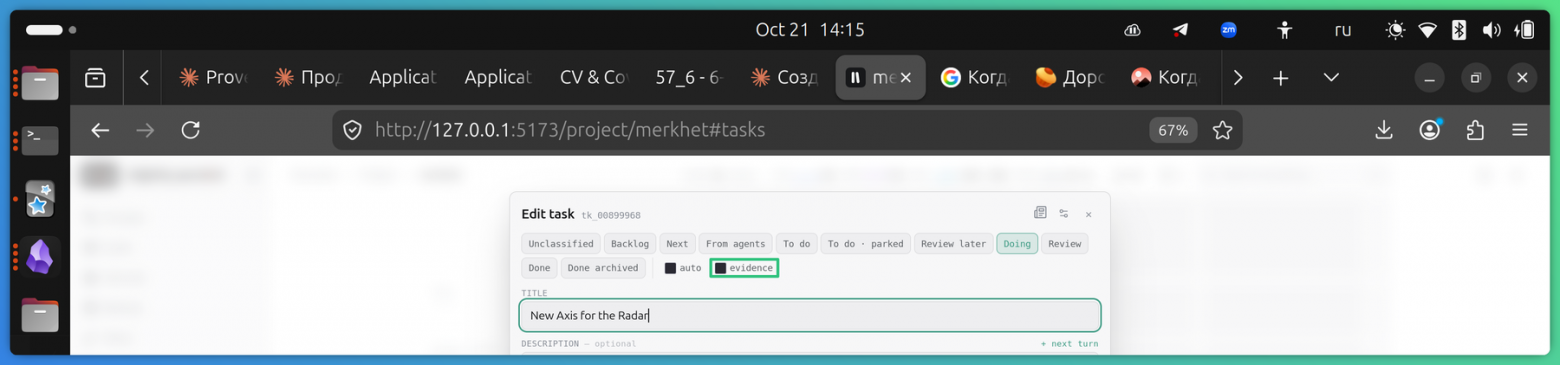The image size is (1560, 365).
Task: Expand the list all tabs dropdown
Action: coord(1331,77)
